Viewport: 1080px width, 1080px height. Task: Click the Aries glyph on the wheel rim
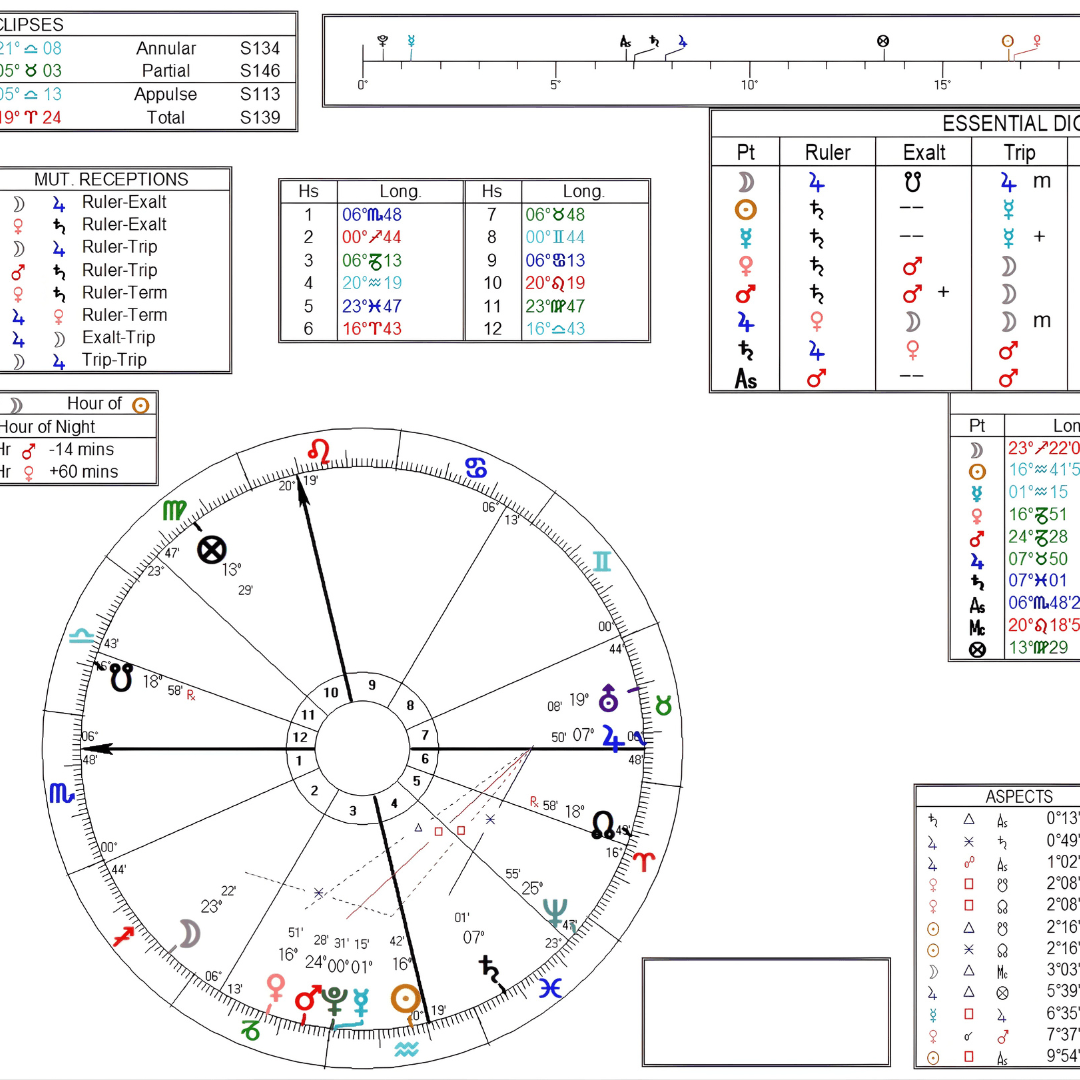tap(643, 862)
